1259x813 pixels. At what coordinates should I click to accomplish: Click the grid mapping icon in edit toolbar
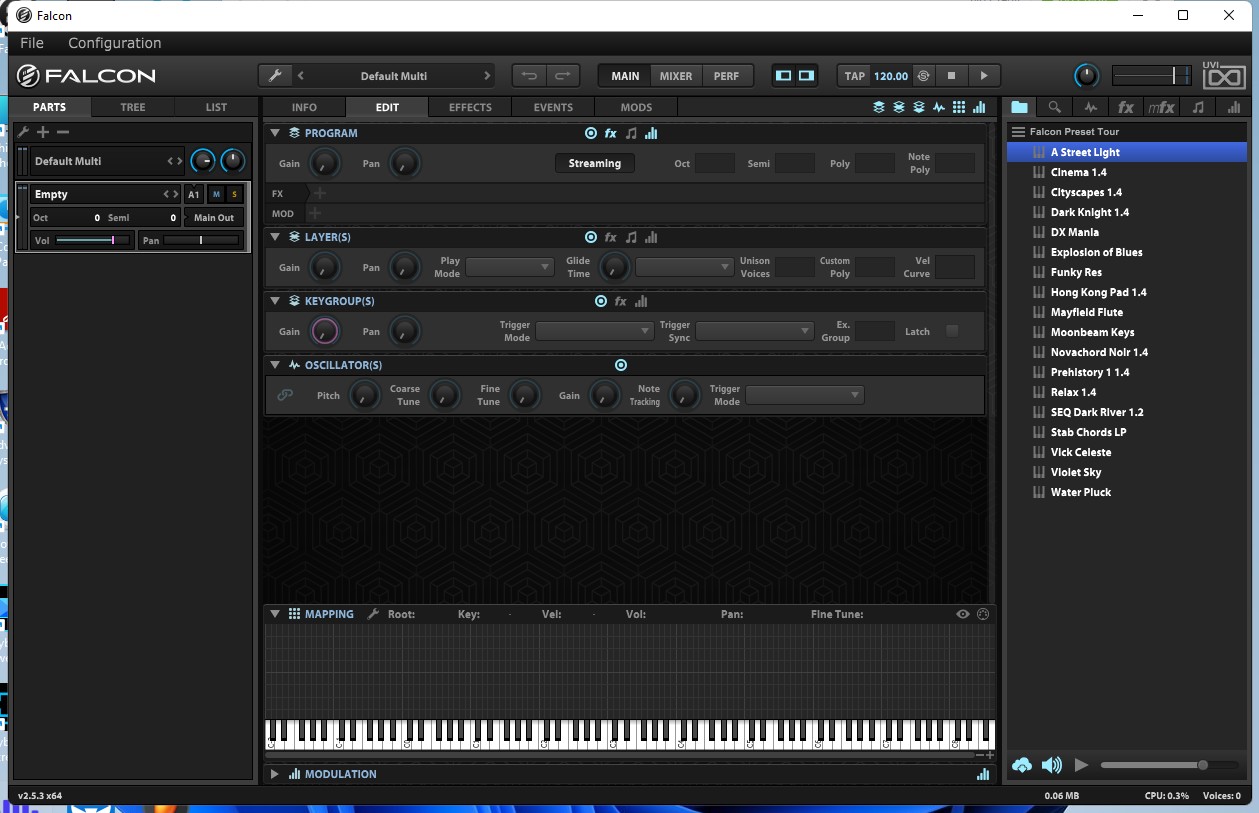(959, 107)
